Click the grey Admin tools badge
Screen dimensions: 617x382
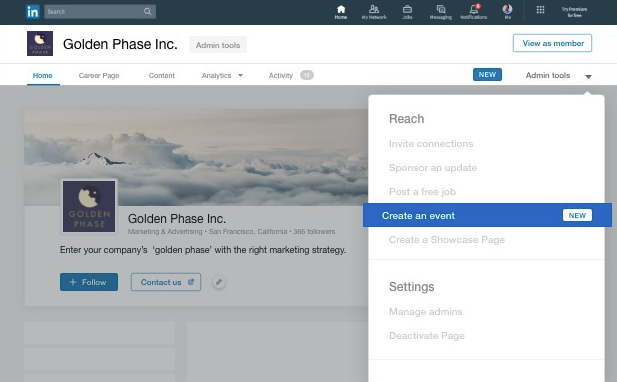coord(218,45)
